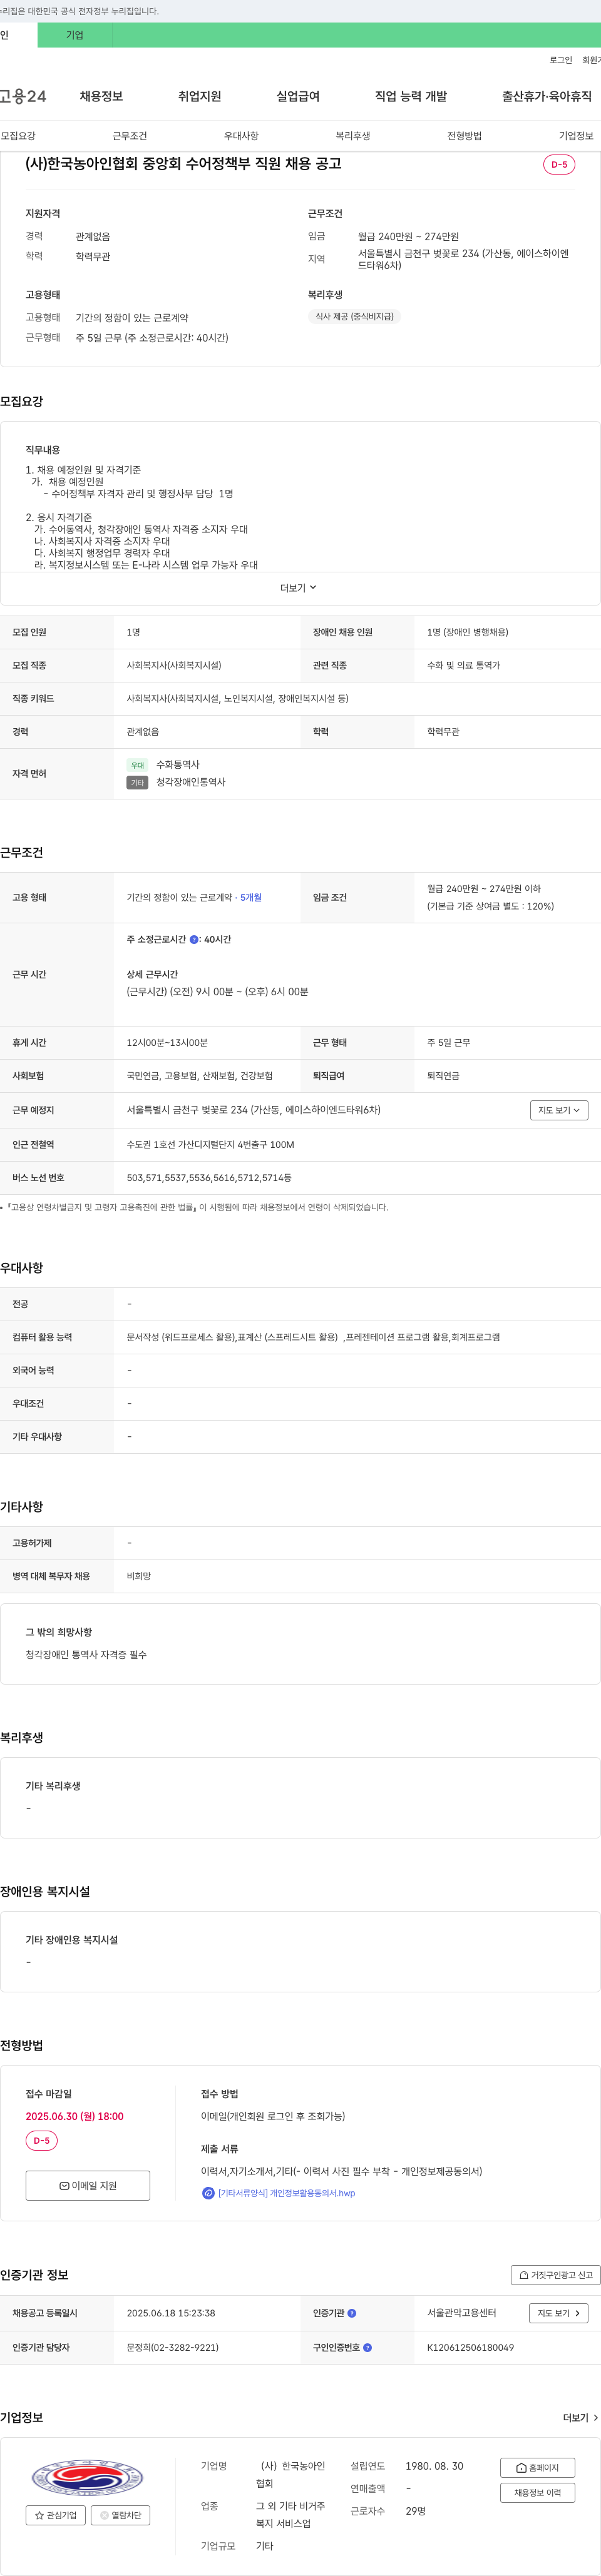This screenshot has height=2576, width=601.
Task: Click 청각장애인 통역사 자격증 필수 note
Action: pyautogui.click(x=86, y=1655)
